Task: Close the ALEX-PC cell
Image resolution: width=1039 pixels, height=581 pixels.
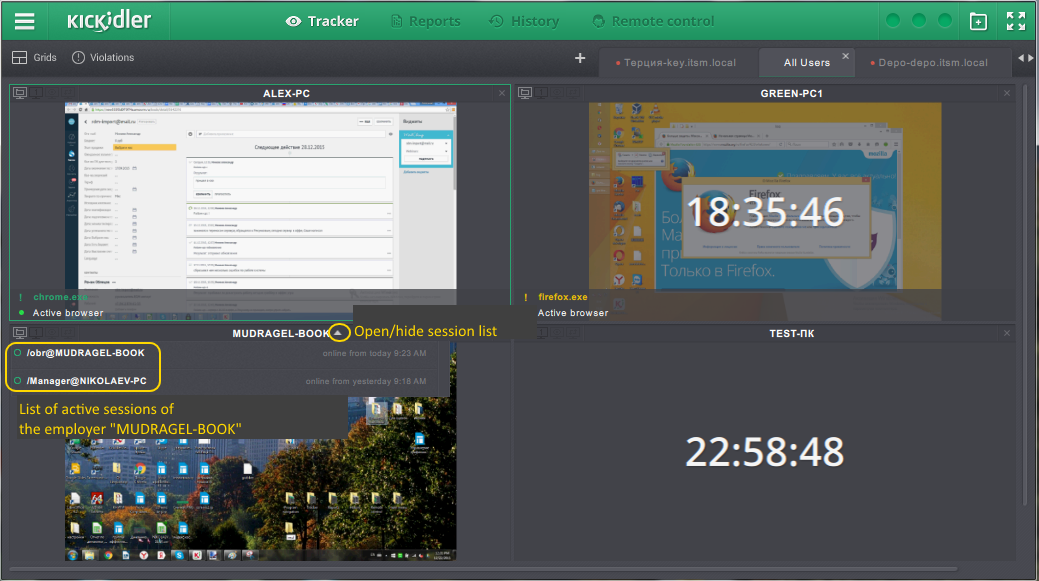Action: click(x=502, y=93)
